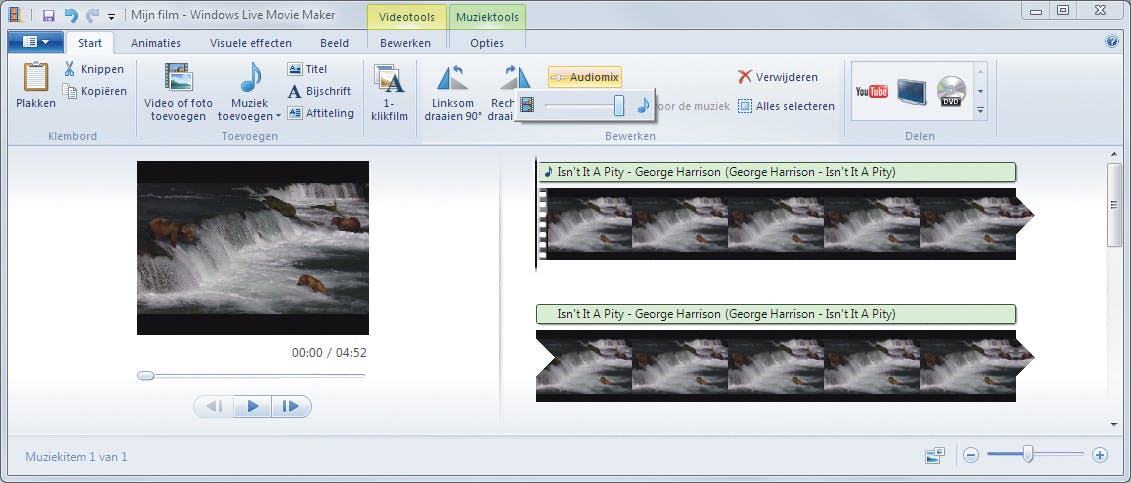
Task: Click the preview seek bar slider
Action: [x=146, y=376]
